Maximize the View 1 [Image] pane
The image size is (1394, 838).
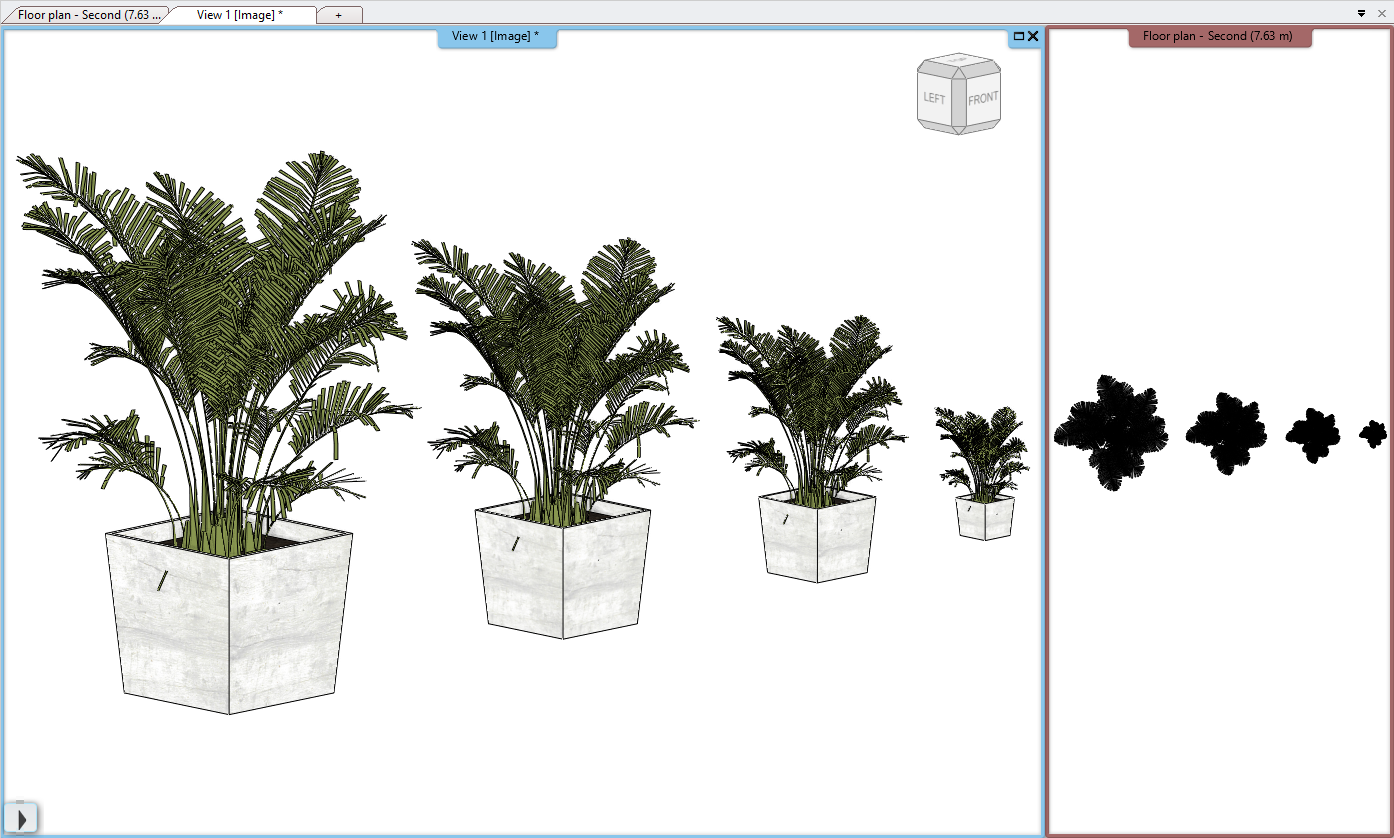coord(1019,37)
